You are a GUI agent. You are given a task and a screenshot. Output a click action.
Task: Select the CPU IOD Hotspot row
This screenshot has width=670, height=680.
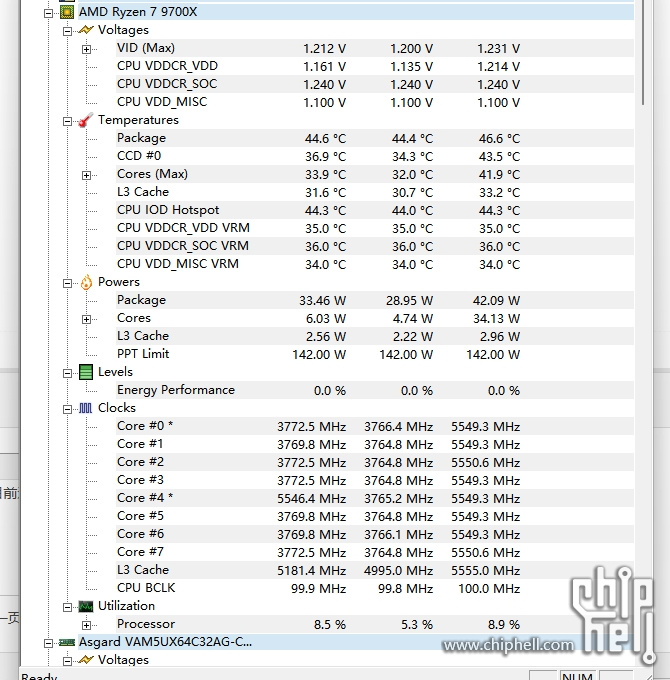(375, 210)
